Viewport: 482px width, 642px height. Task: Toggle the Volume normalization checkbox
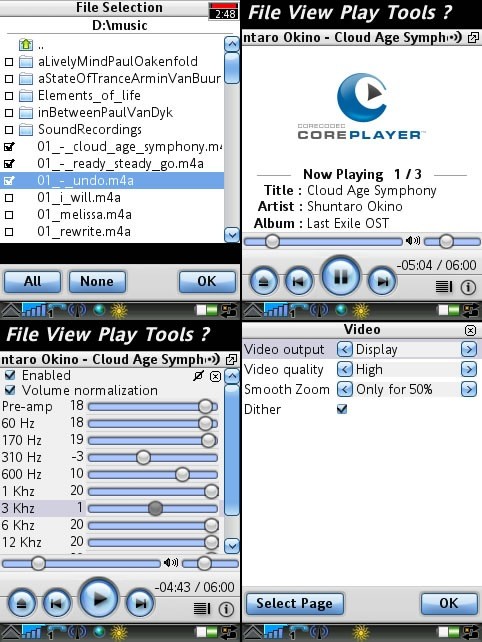pyautogui.click(x=10, y=390)
